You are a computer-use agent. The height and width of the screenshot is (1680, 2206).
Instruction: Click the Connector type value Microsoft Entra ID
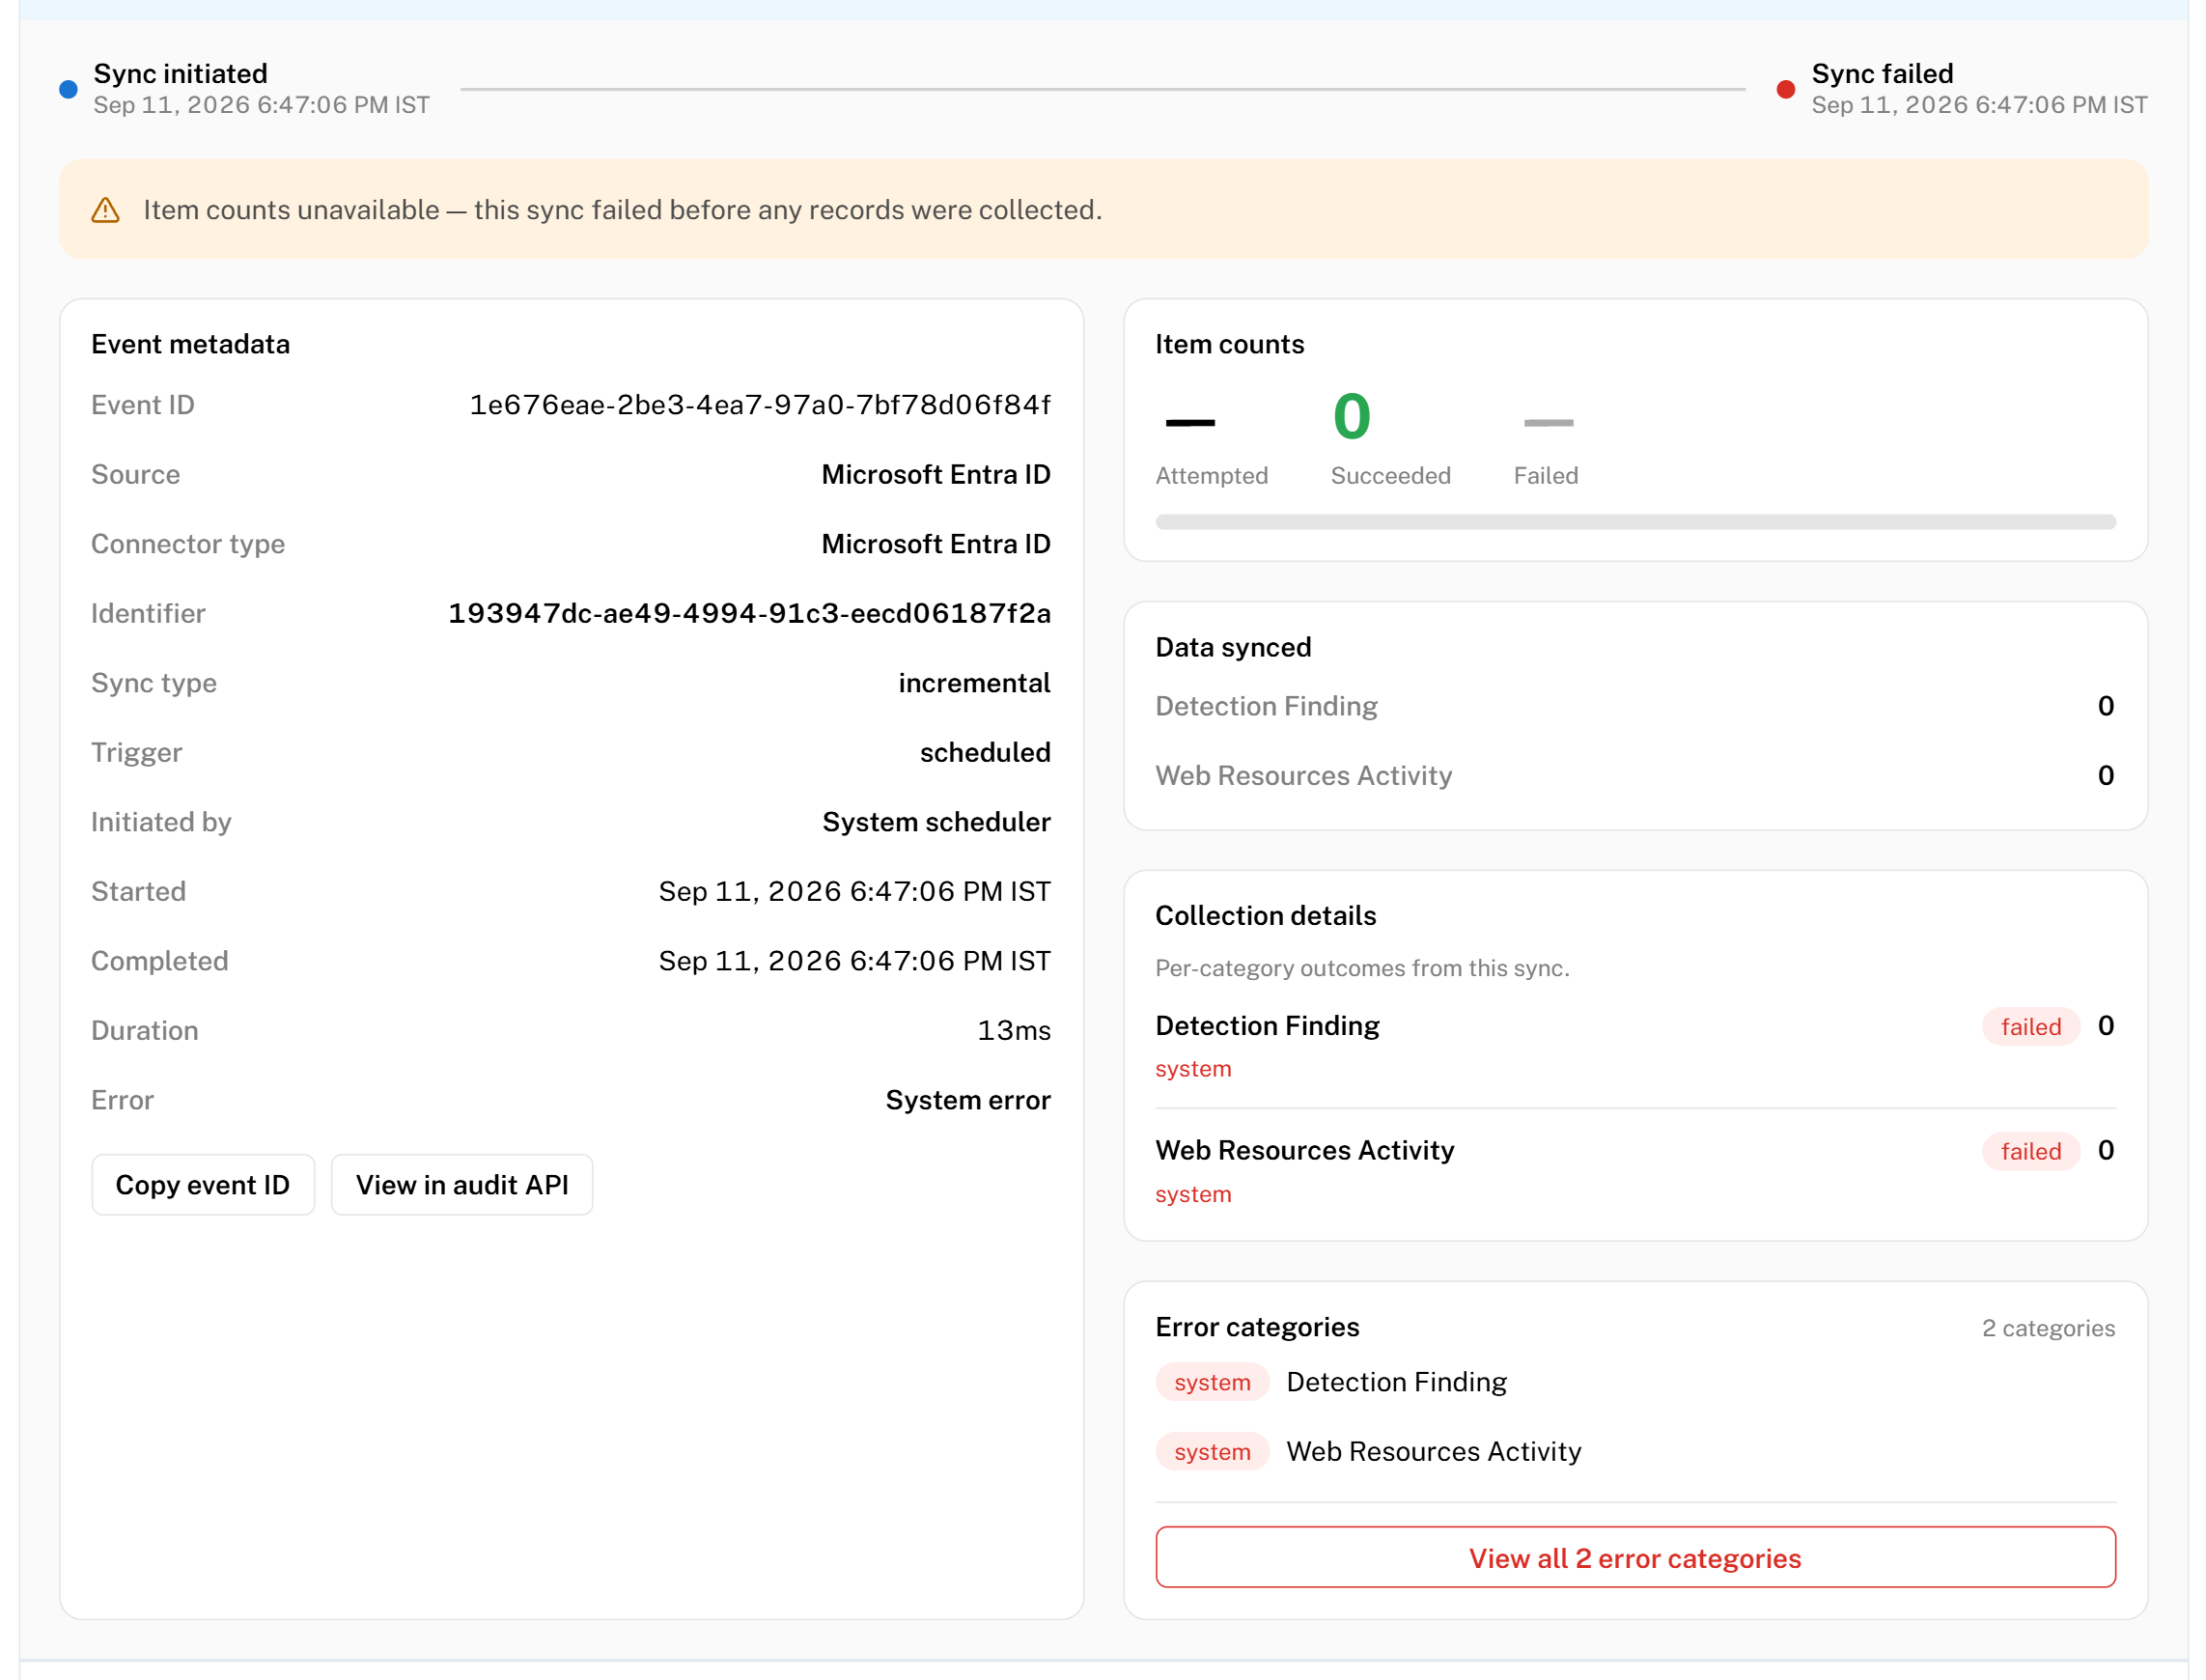(936, 544)
